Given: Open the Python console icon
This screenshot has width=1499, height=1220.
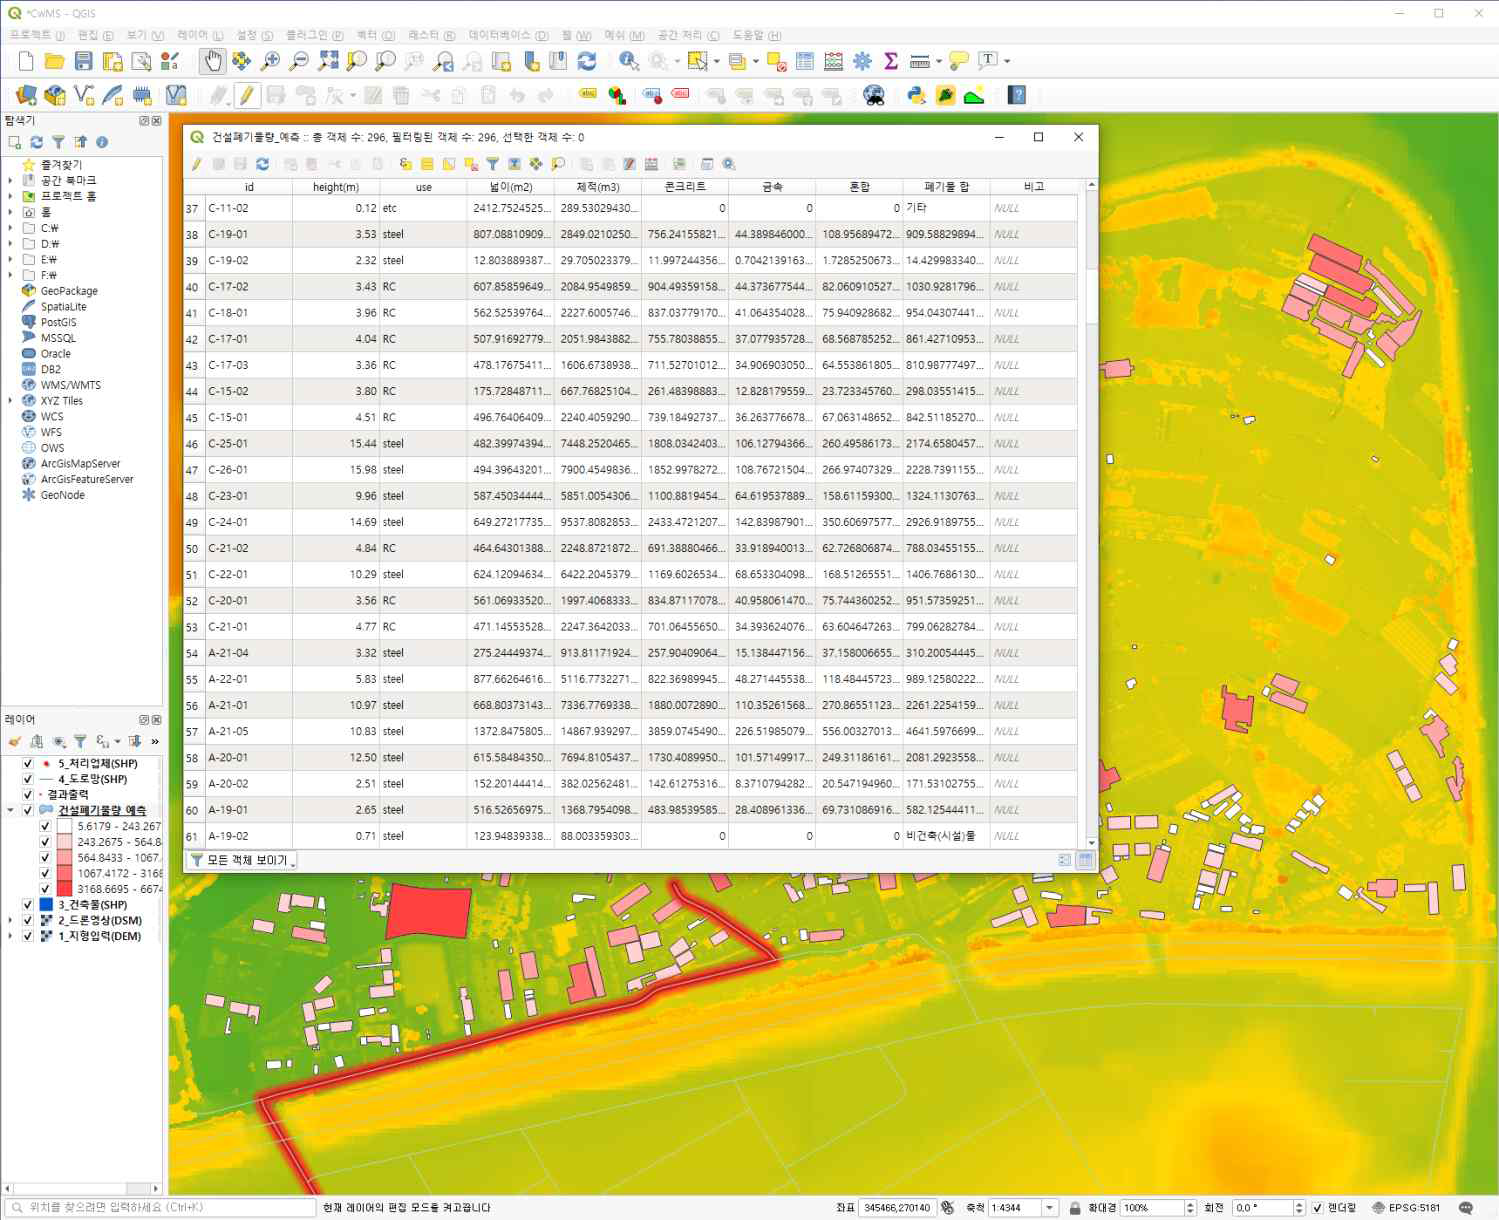Looking at the screenshot, I should tap(916, 95).
